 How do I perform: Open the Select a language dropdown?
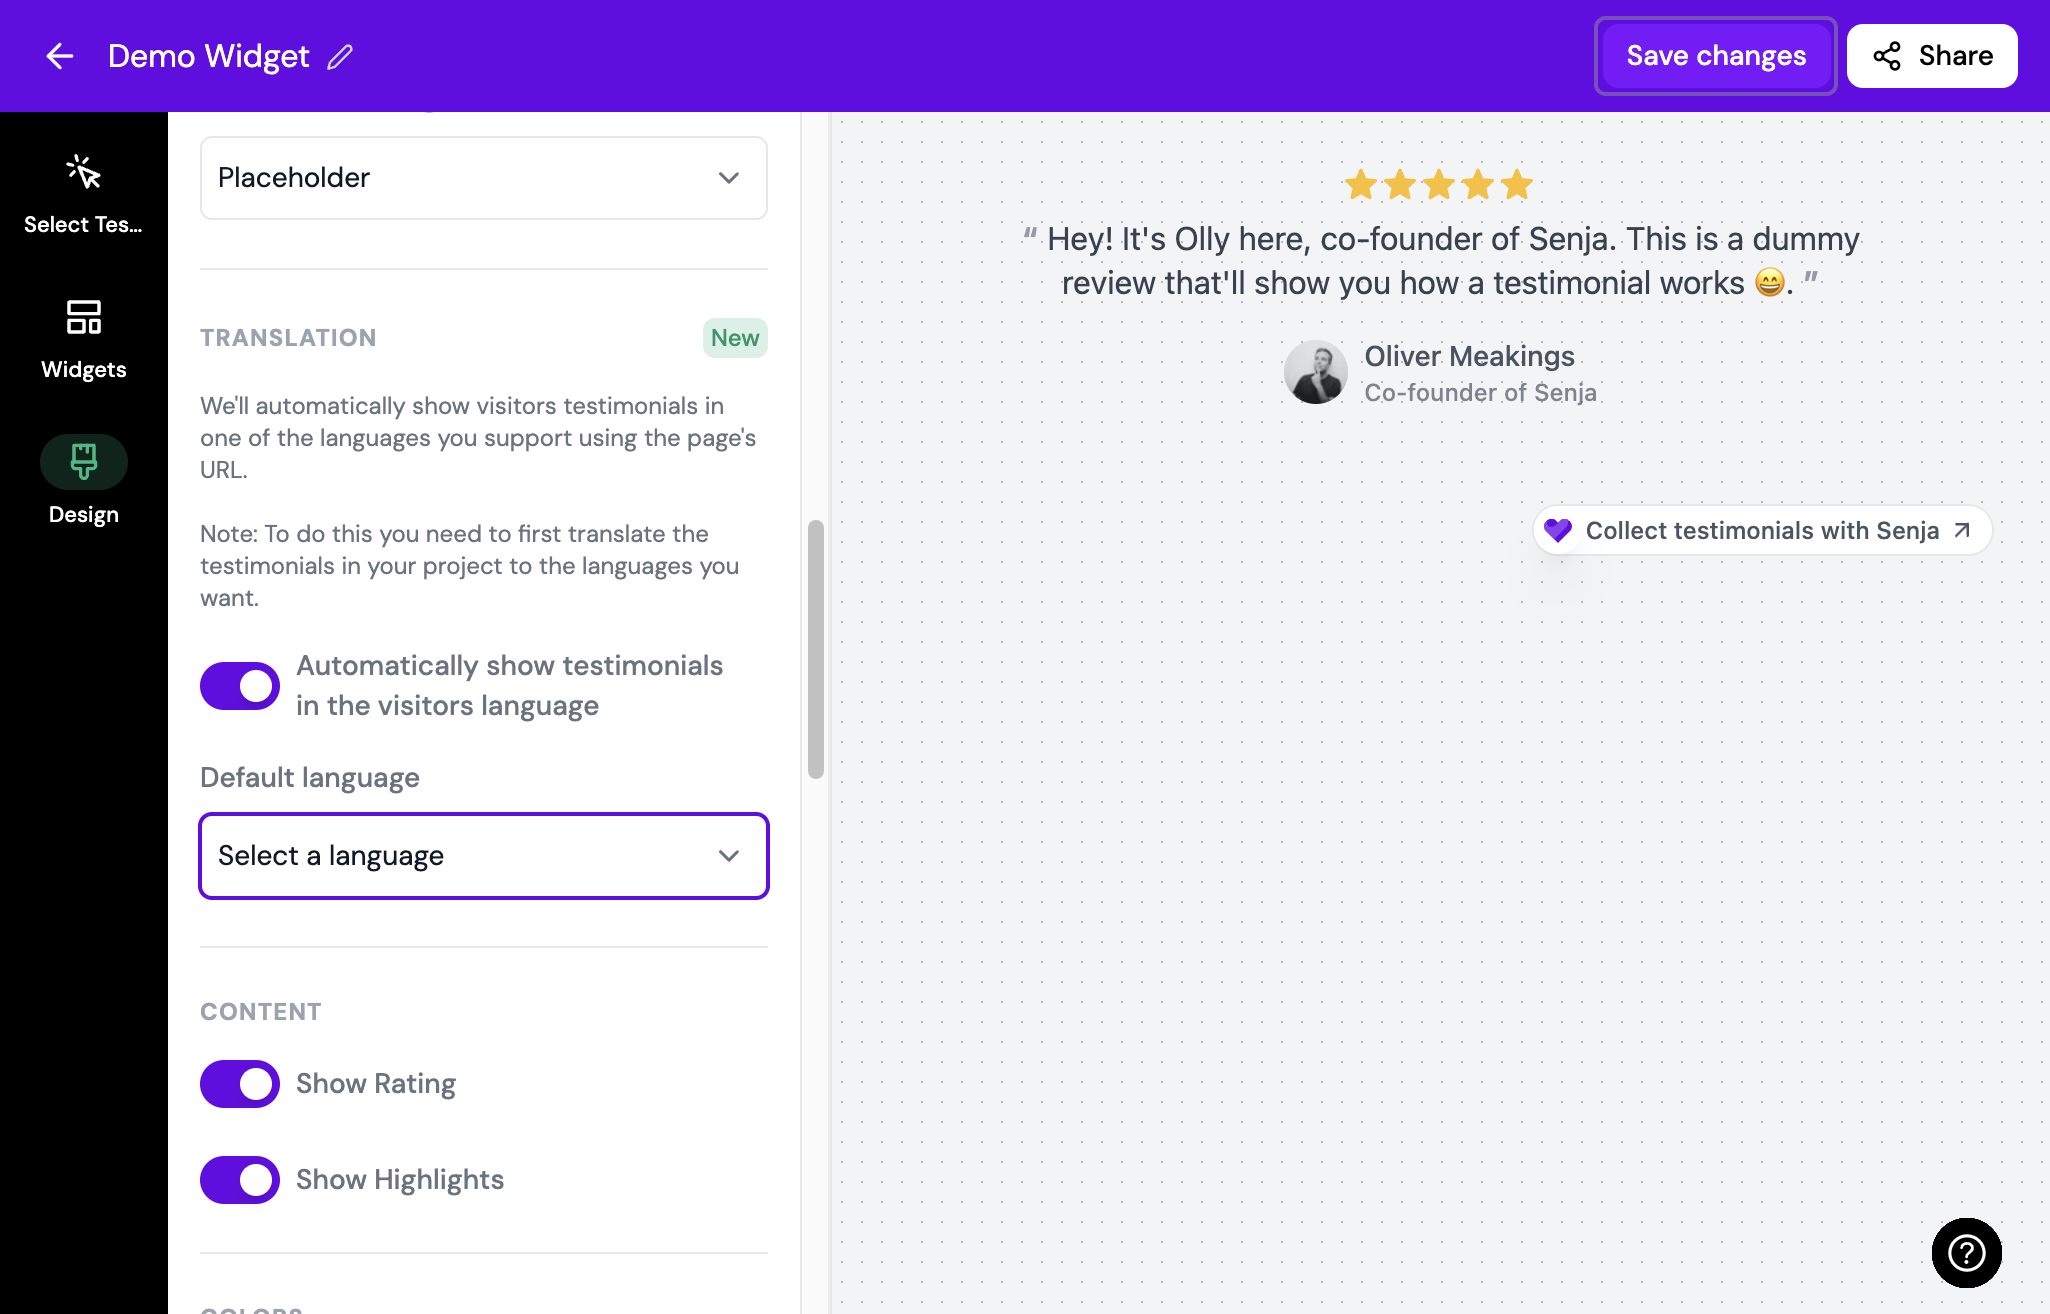[x=484, y=856]
